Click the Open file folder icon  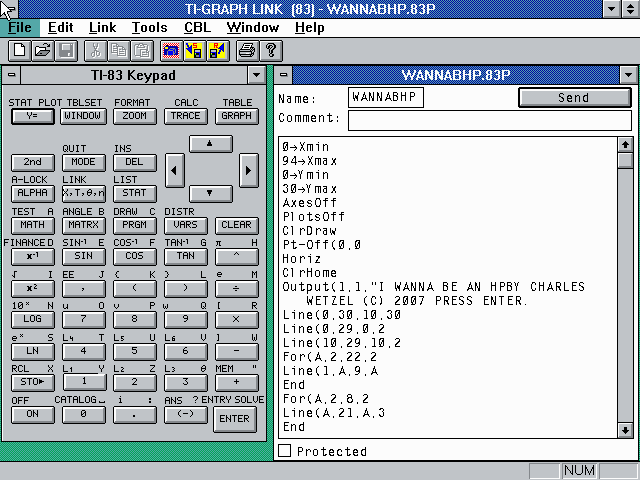coord(43,50)
